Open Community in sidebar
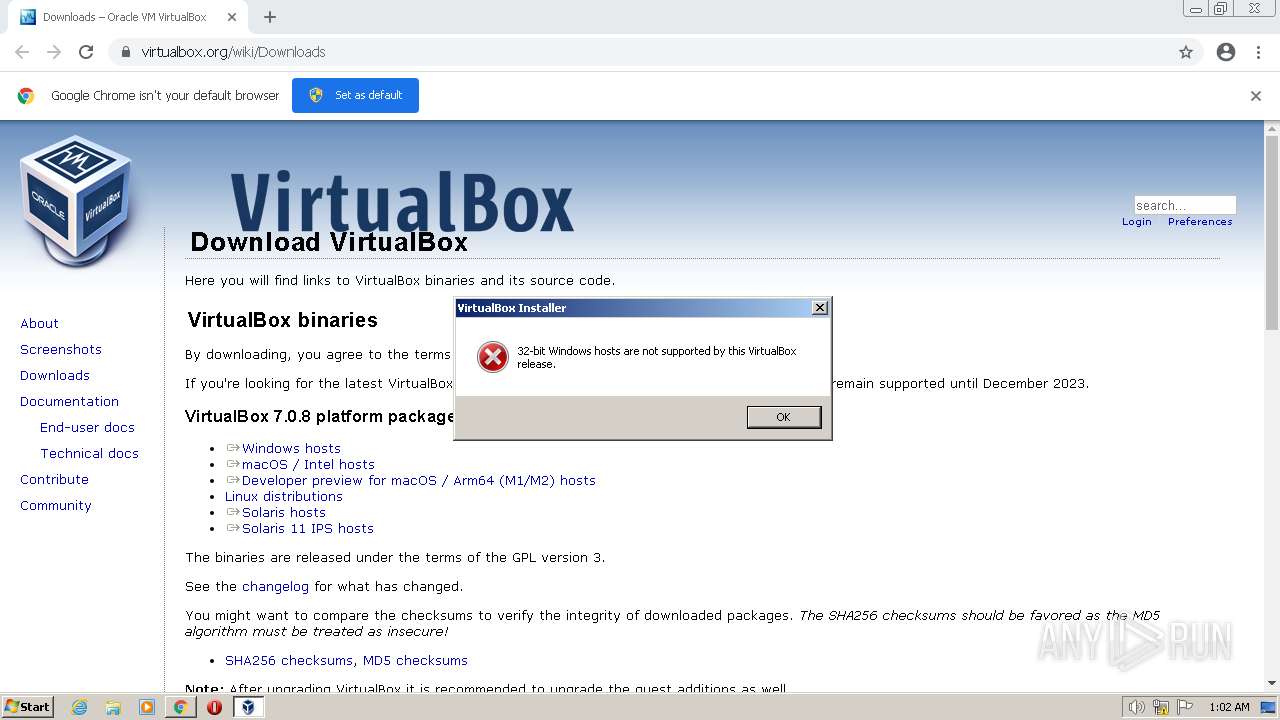 [x=56, y=505]
